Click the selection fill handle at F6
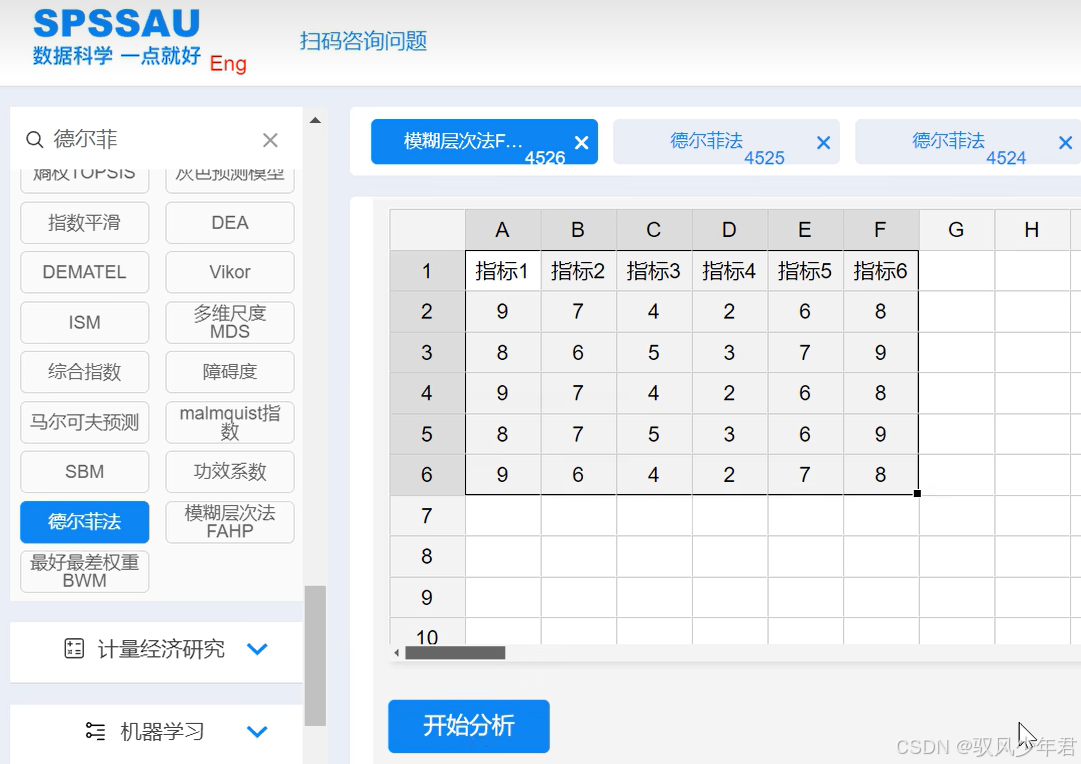The width and height of the screenshot is (1081, 764). (x=918, y=494)
